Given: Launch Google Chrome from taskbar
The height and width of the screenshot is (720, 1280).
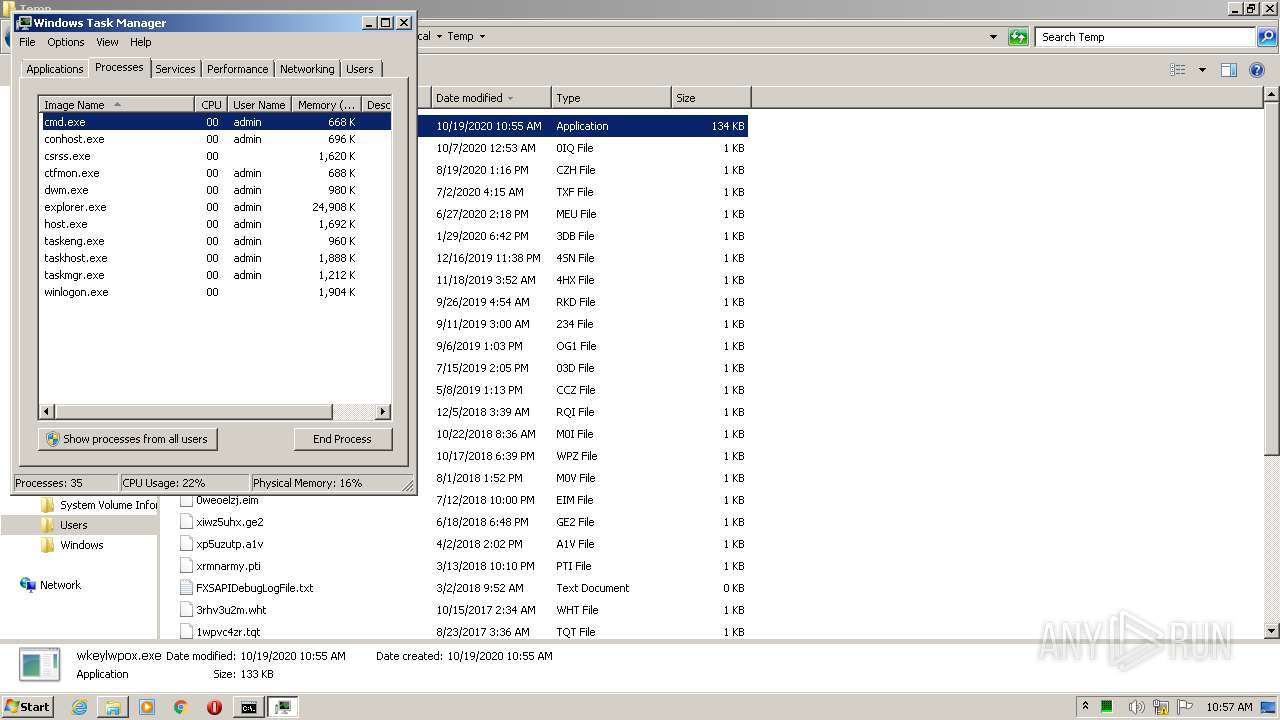Looking at the screenshot, I should [181, 707].
